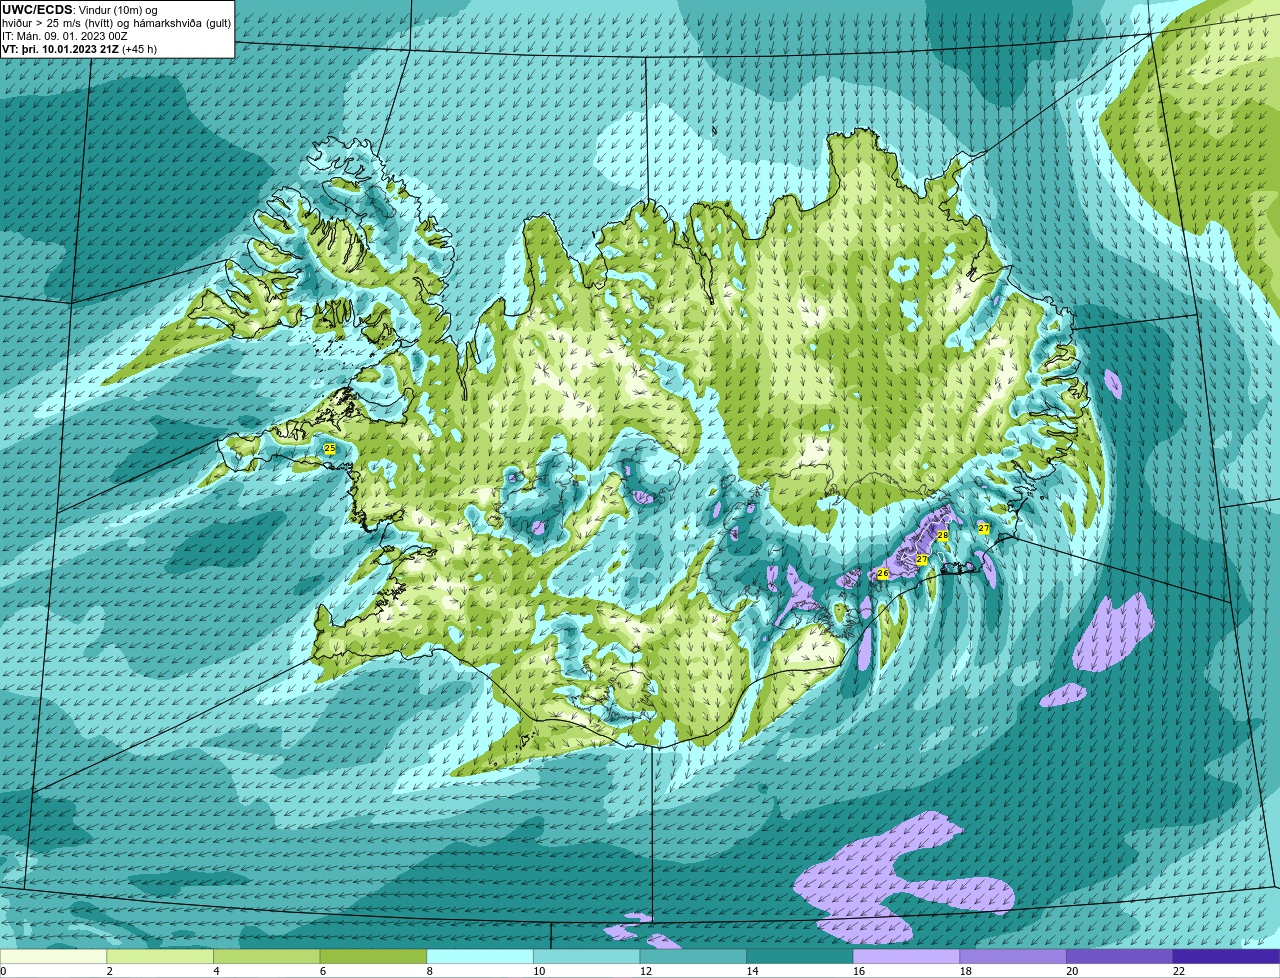Screen dimensions: 1280x978
Task: Click the 10–12 m/s legend color segment
Action: (587, 956)
